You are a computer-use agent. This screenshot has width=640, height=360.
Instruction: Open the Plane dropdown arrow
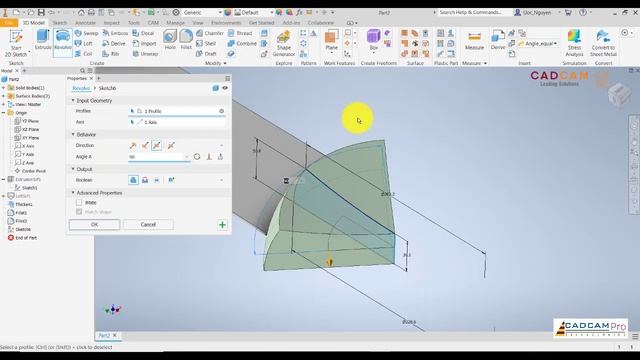(x=331, y=53)
